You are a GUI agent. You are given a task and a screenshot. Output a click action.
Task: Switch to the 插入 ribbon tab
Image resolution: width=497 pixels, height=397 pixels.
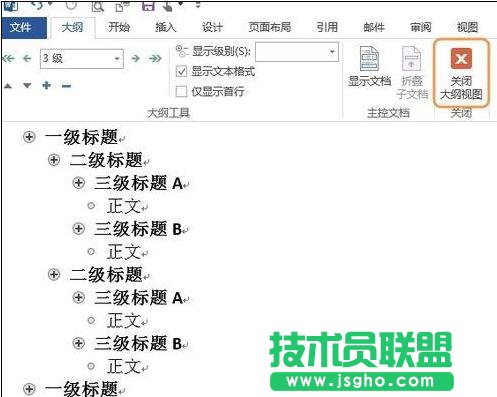166,27
